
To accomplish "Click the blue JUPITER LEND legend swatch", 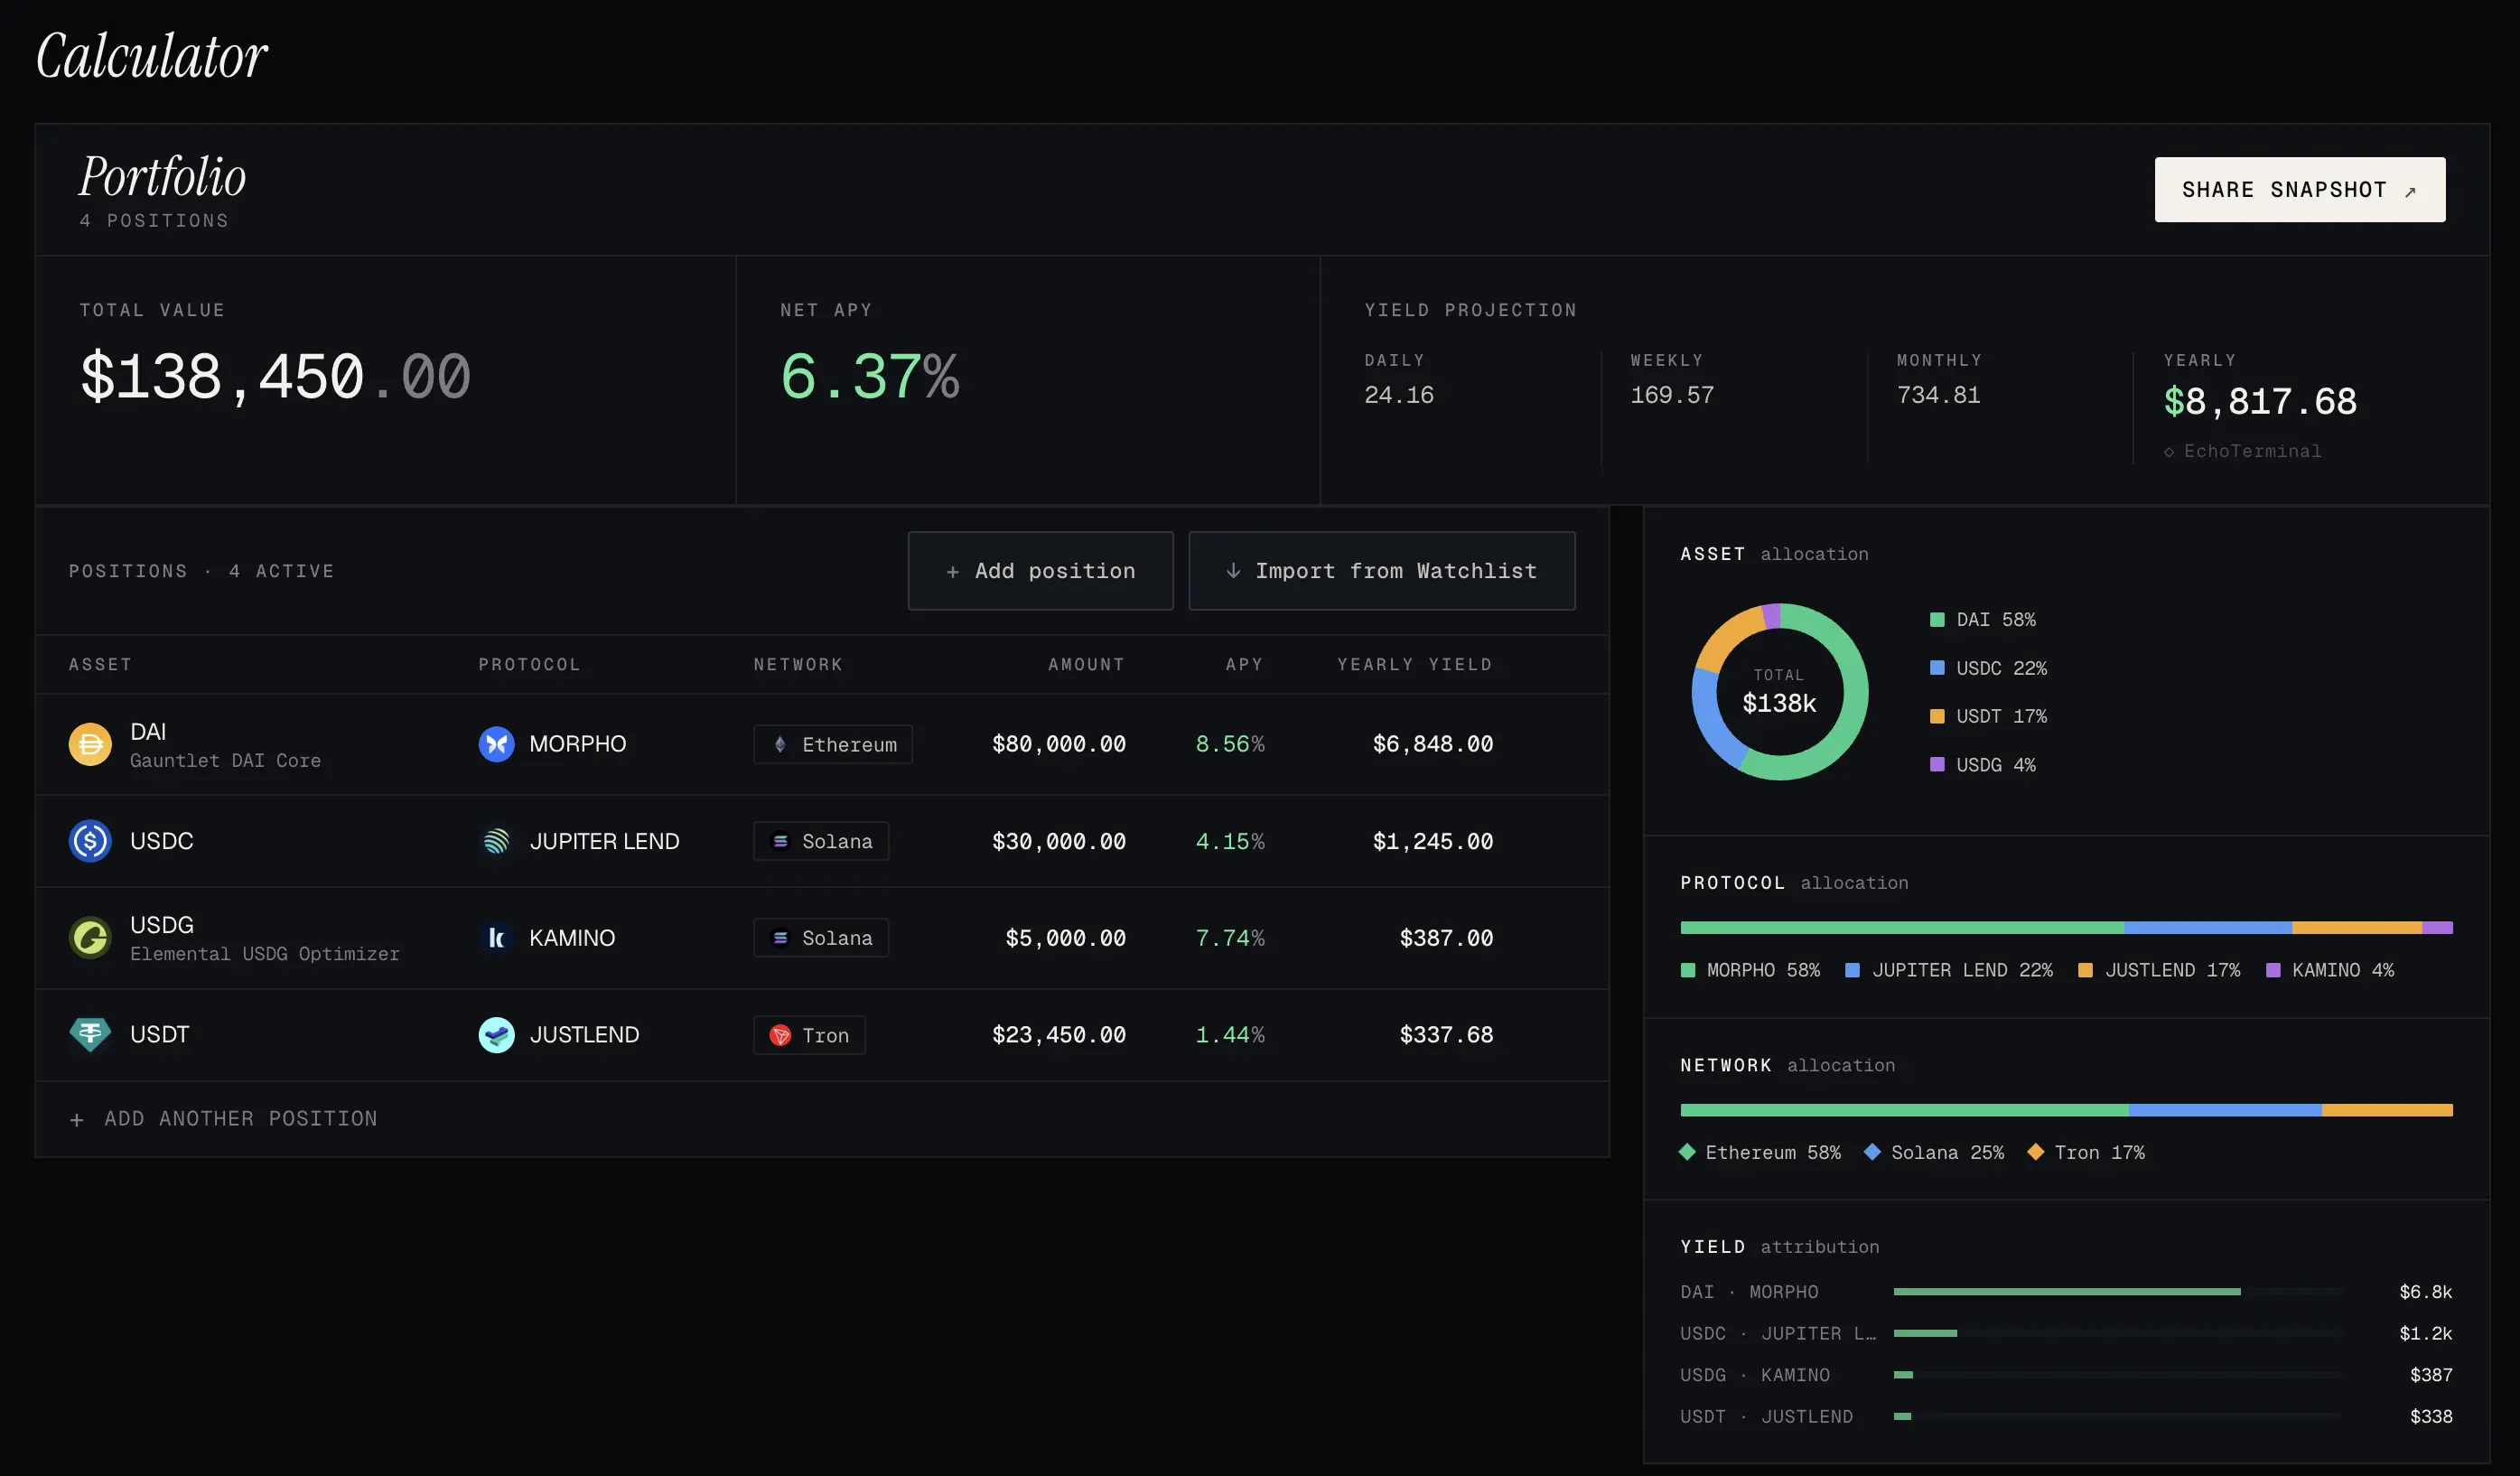I will pos(1852,970).
